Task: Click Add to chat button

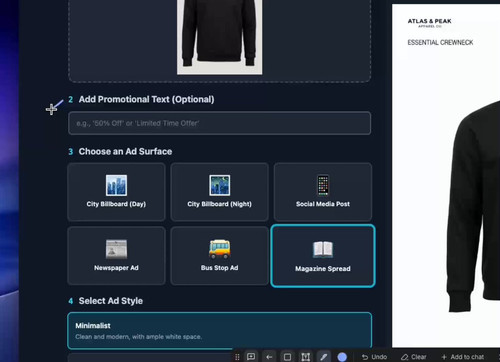Action: click(463, 357)
